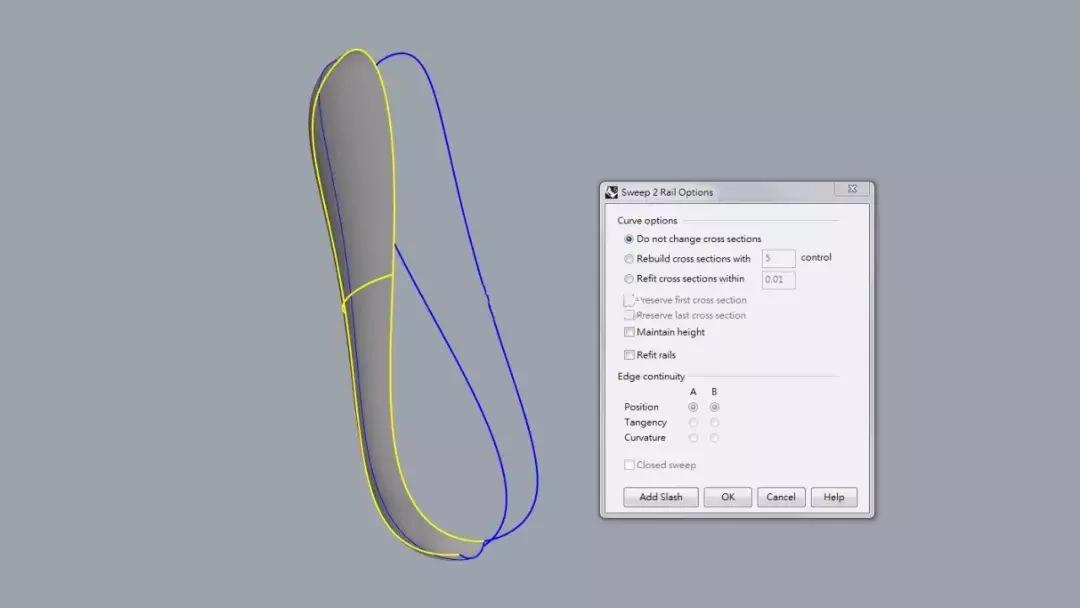
Task: Enable Maintain height checkbox
Action: point(629,332)
